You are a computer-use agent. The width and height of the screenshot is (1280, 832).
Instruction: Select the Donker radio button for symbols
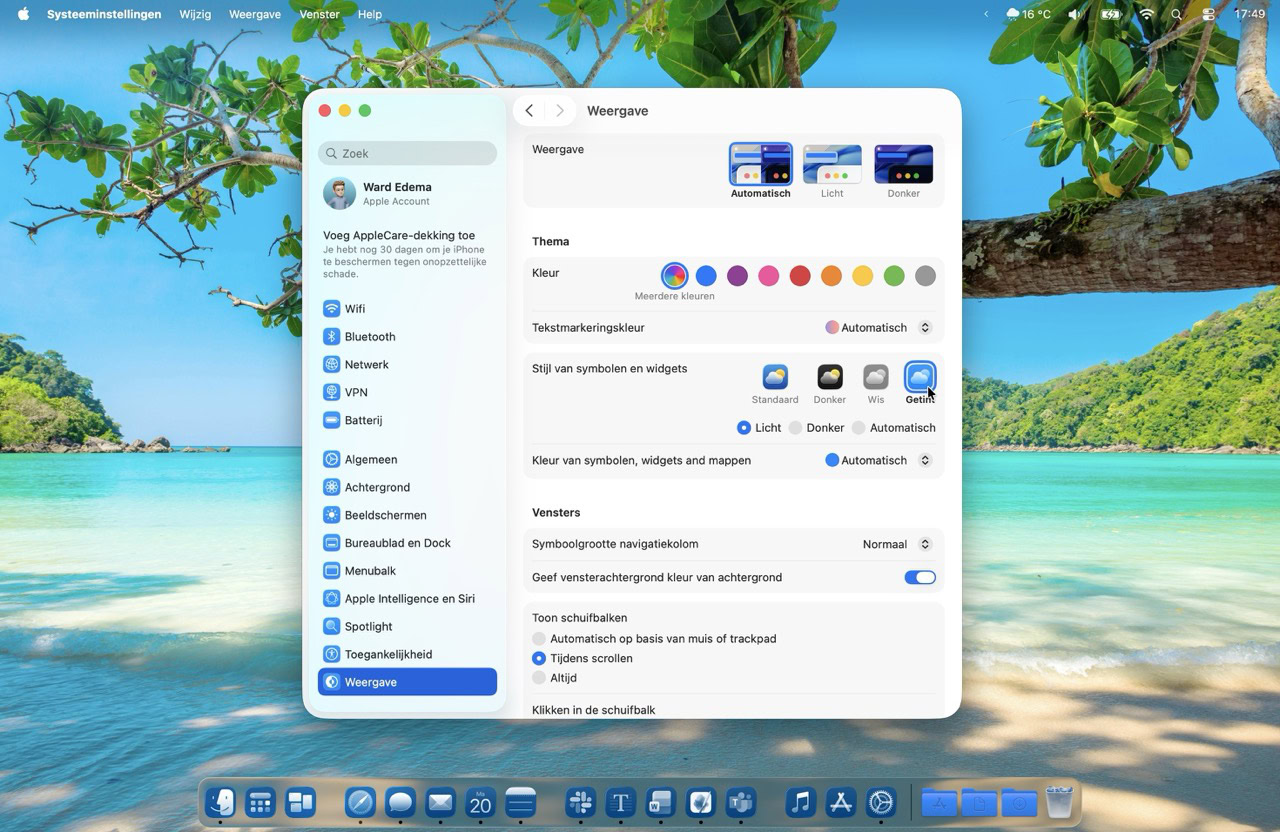pos(796,428)
